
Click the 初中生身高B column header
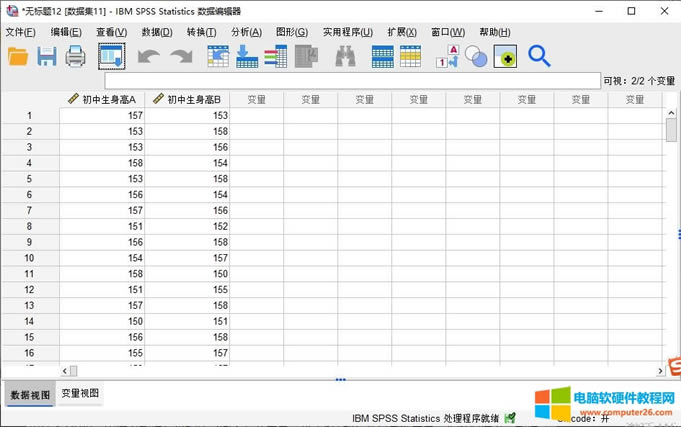[x=187, y=99]
